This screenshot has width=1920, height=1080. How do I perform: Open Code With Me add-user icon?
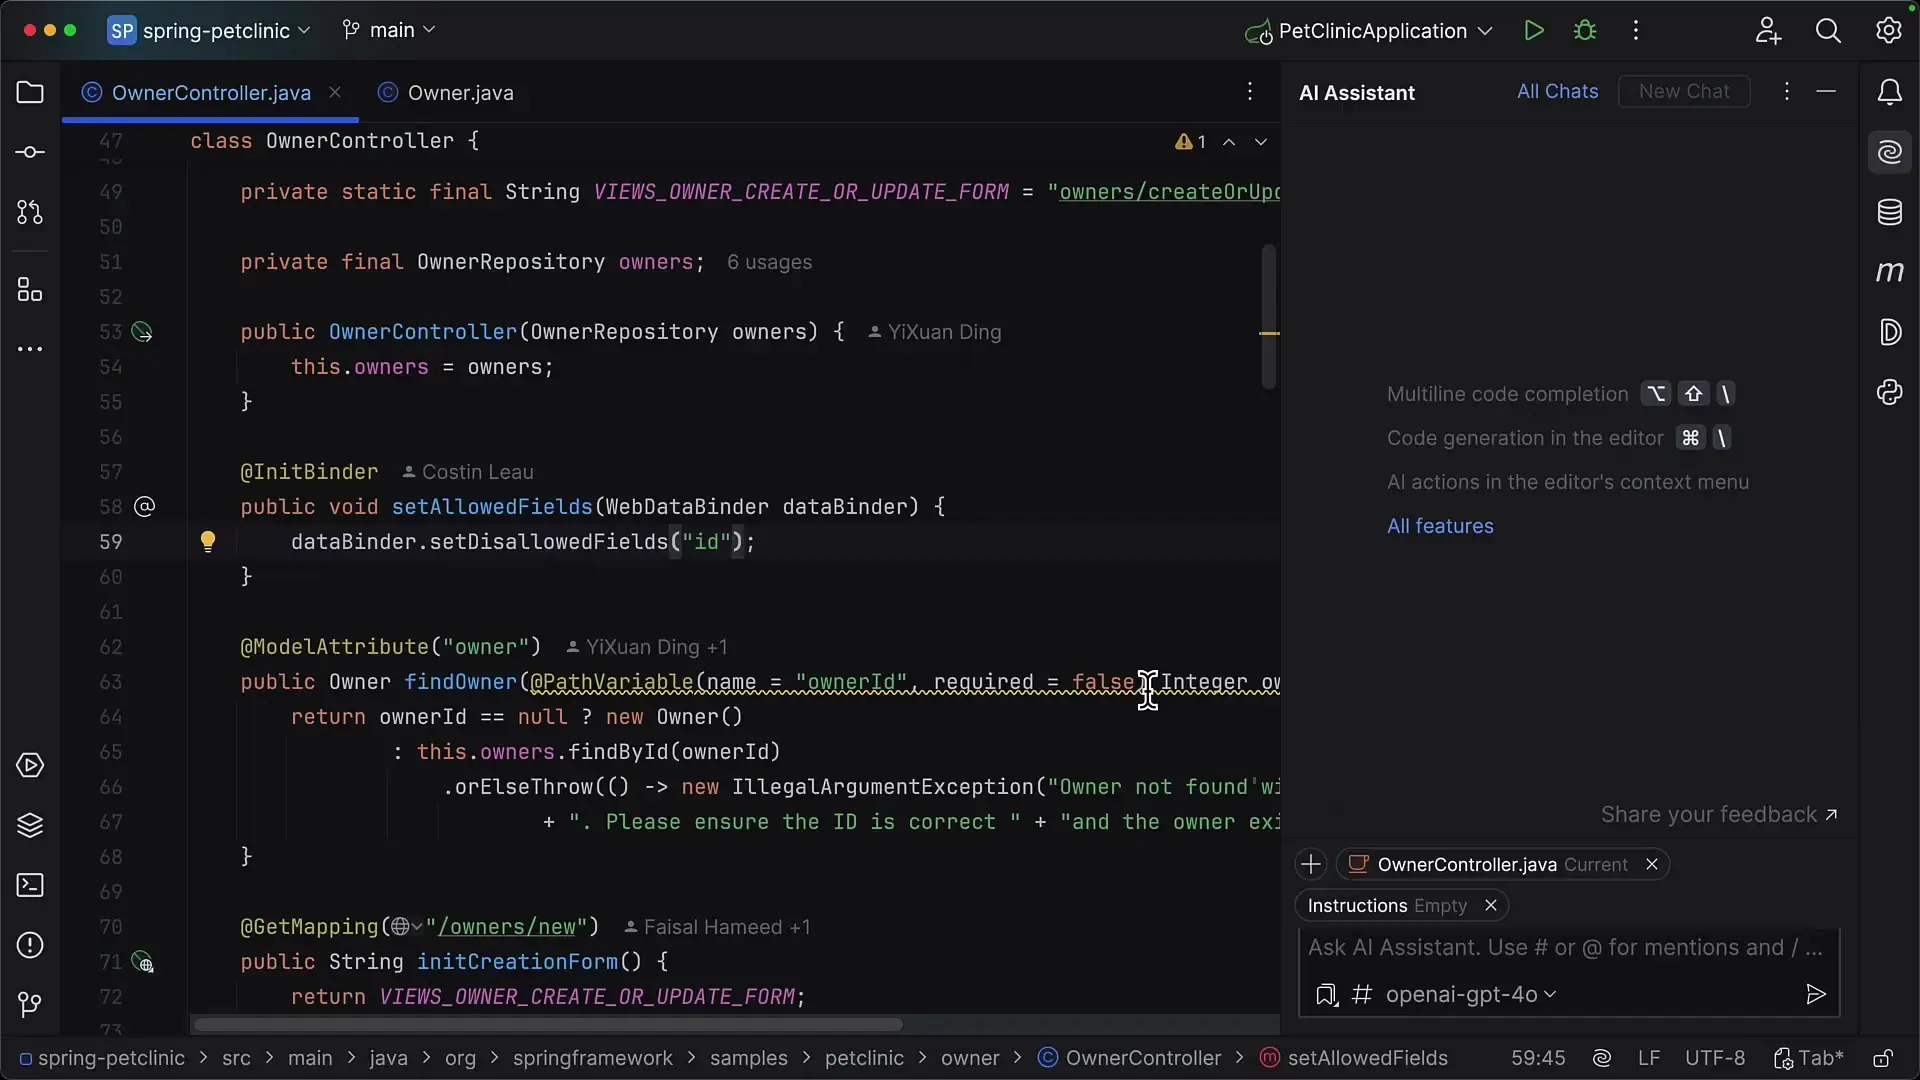tap(1768, 30)
